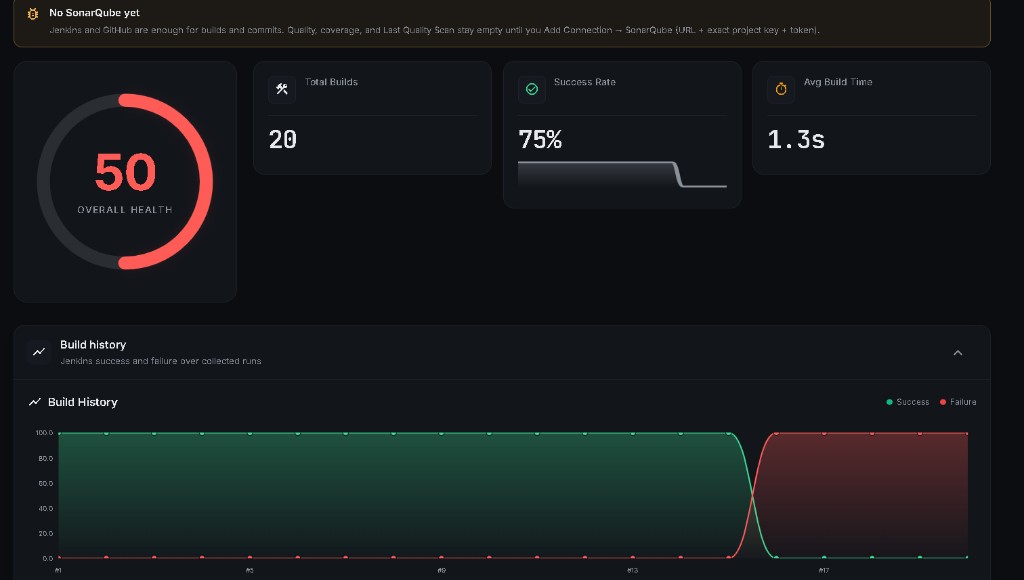Click the #9 build label on x-axis

441,570
